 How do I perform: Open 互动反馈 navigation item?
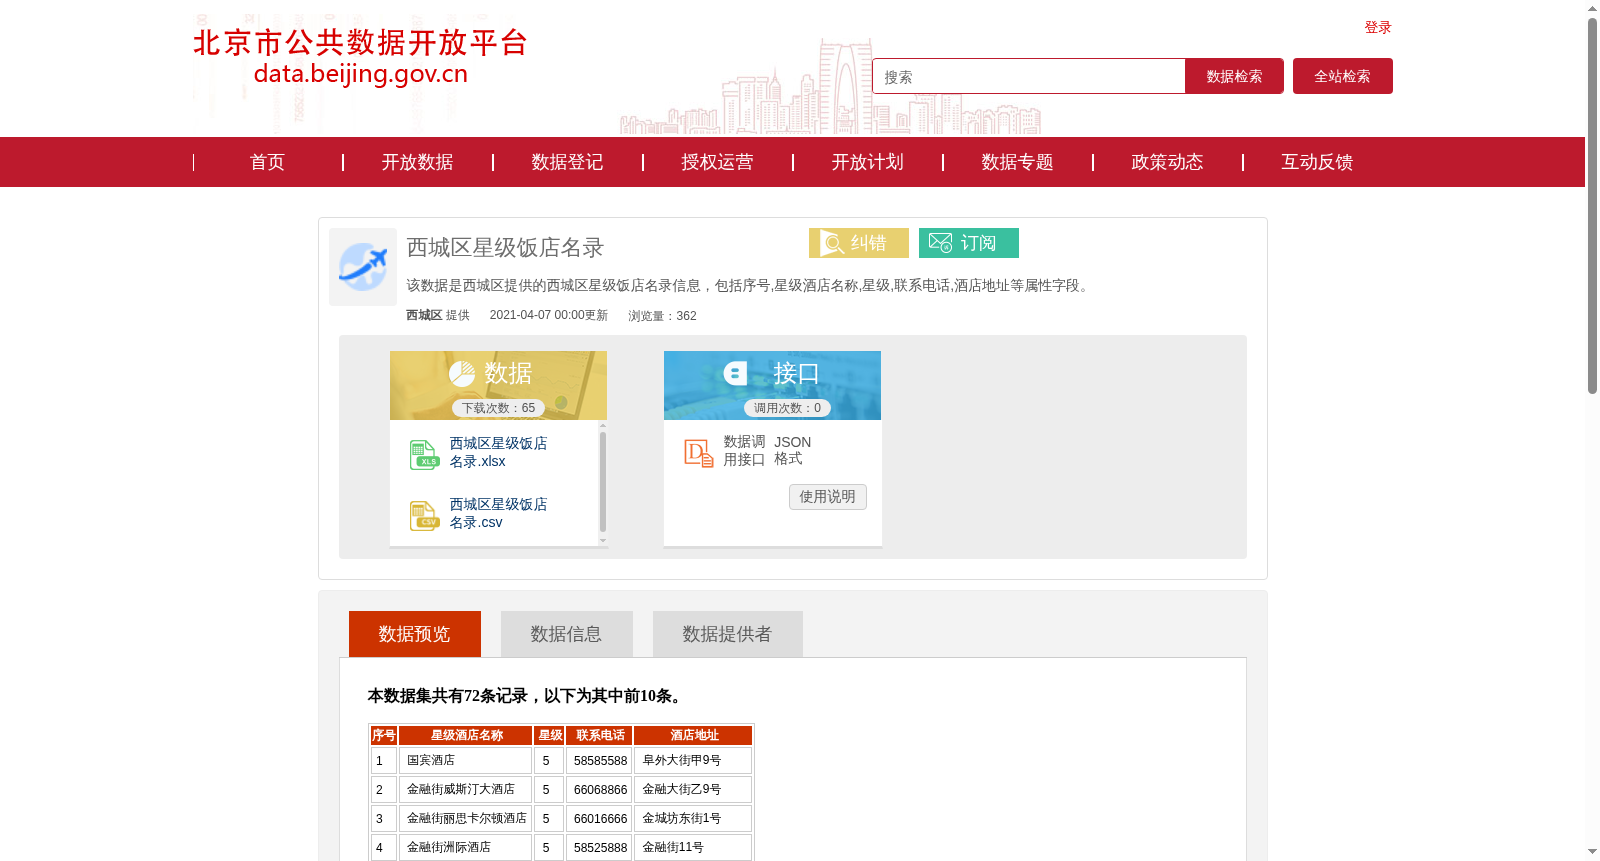tap(1318, 162)
